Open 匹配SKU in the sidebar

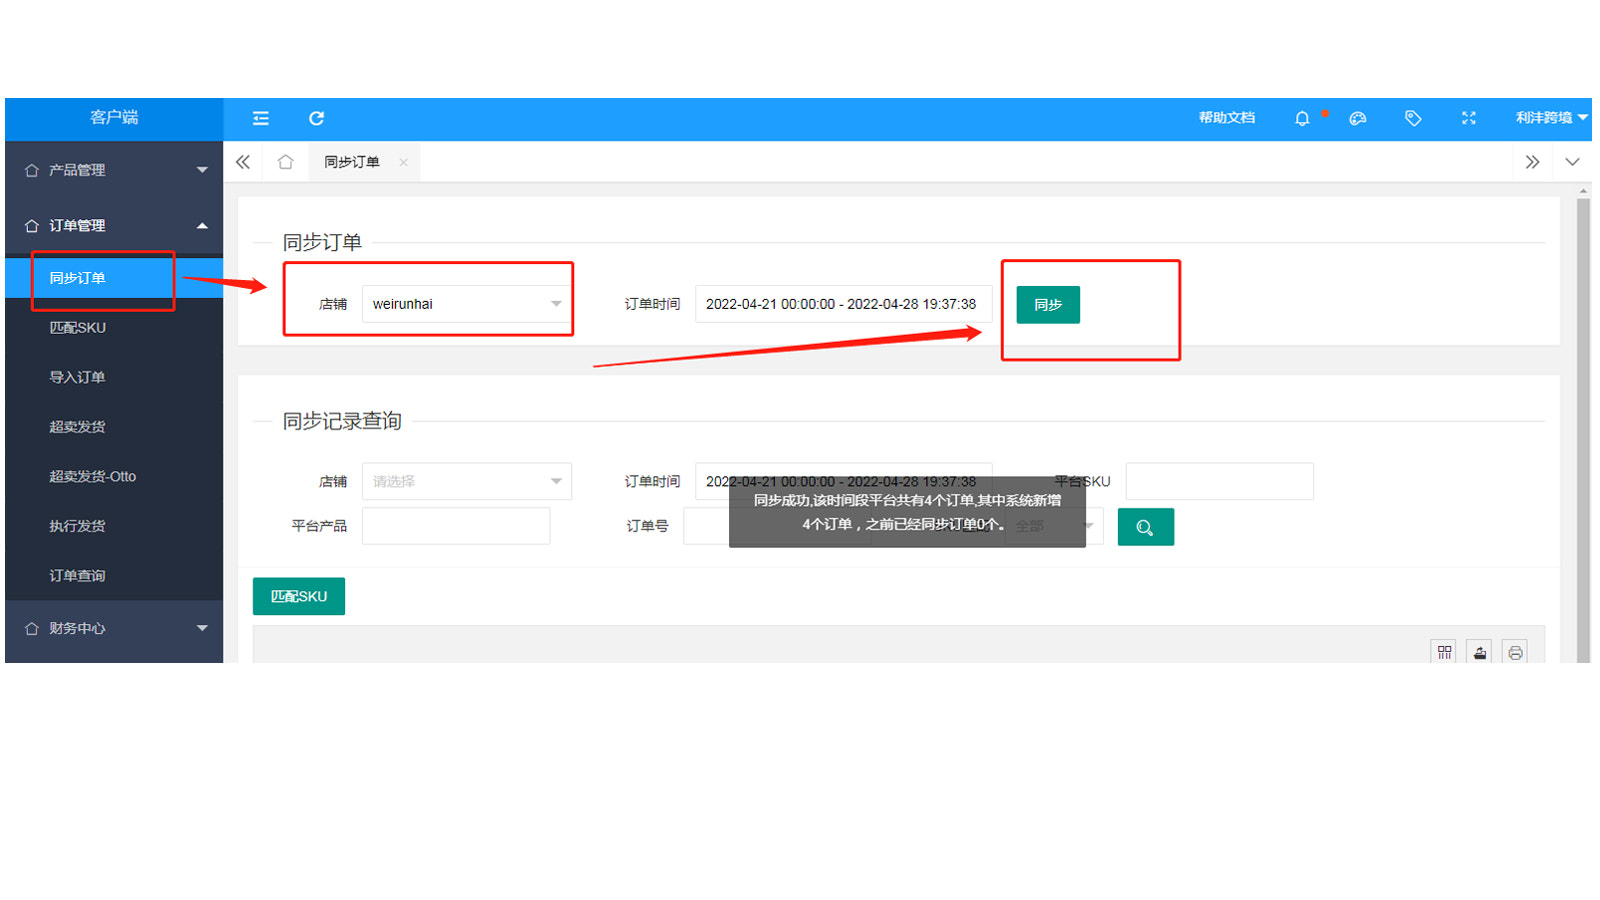(x=114, y=328)
